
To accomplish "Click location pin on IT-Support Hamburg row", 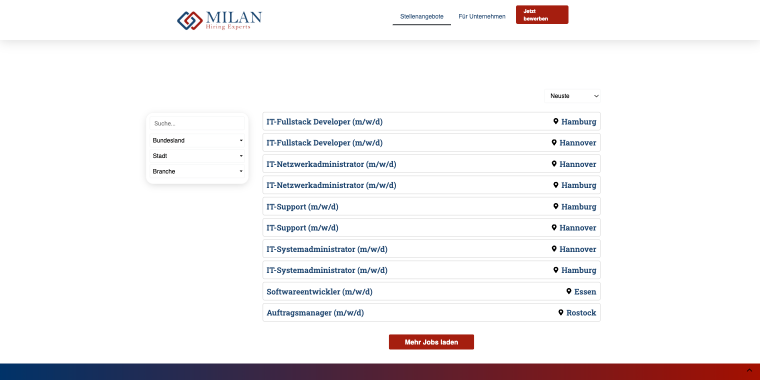I will point(556,206).
